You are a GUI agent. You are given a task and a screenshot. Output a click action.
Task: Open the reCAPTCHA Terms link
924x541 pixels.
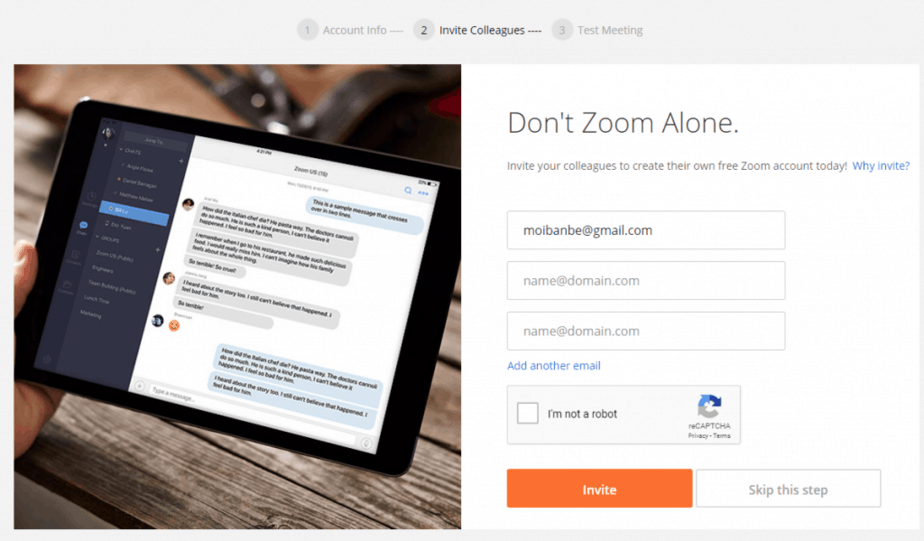(722, 436)
